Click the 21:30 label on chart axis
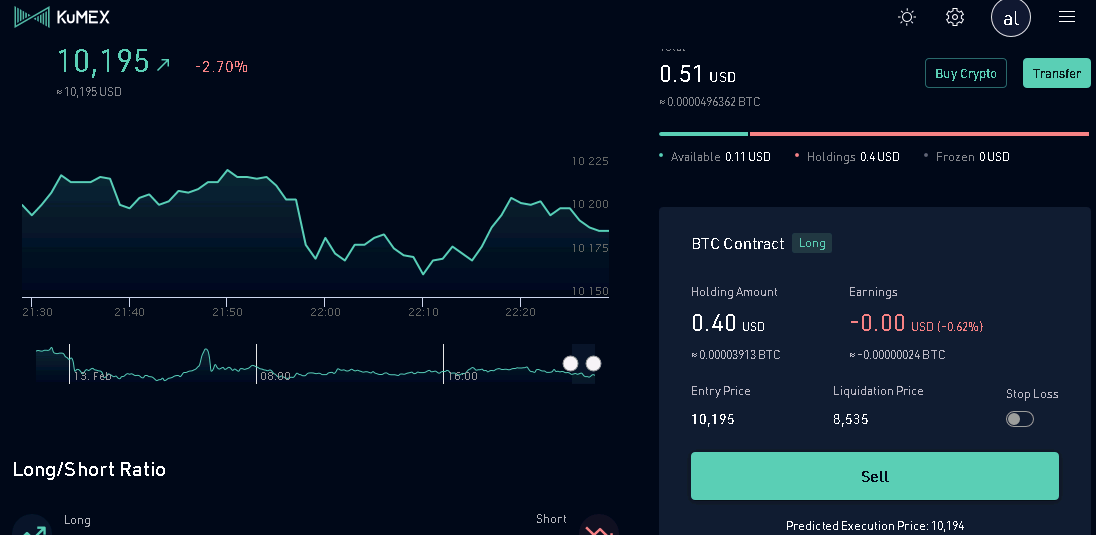Screen dimensions: 1096x535 tap(37, 312)
